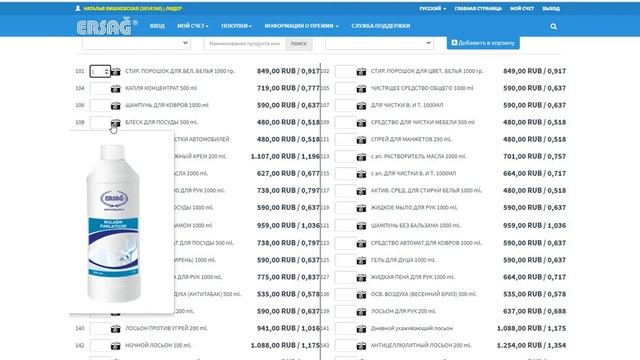The height and width of the screenshot is (360, 640).
Task: Open search via the magnifier icon
Action: click(x=553, y=27)
